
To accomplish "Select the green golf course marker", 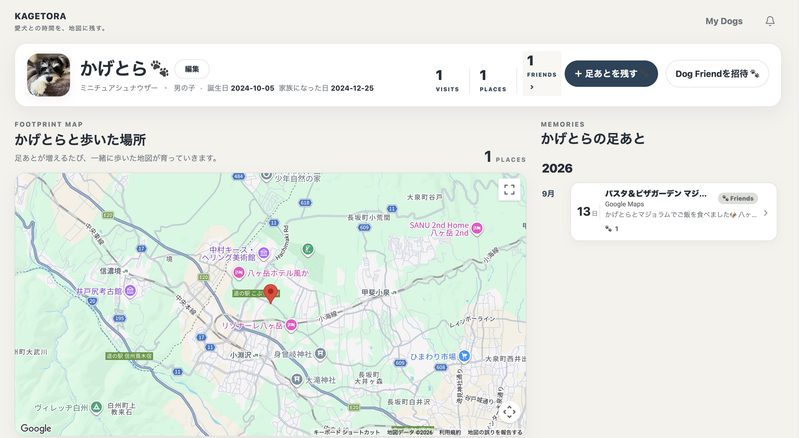I will 307,249.
